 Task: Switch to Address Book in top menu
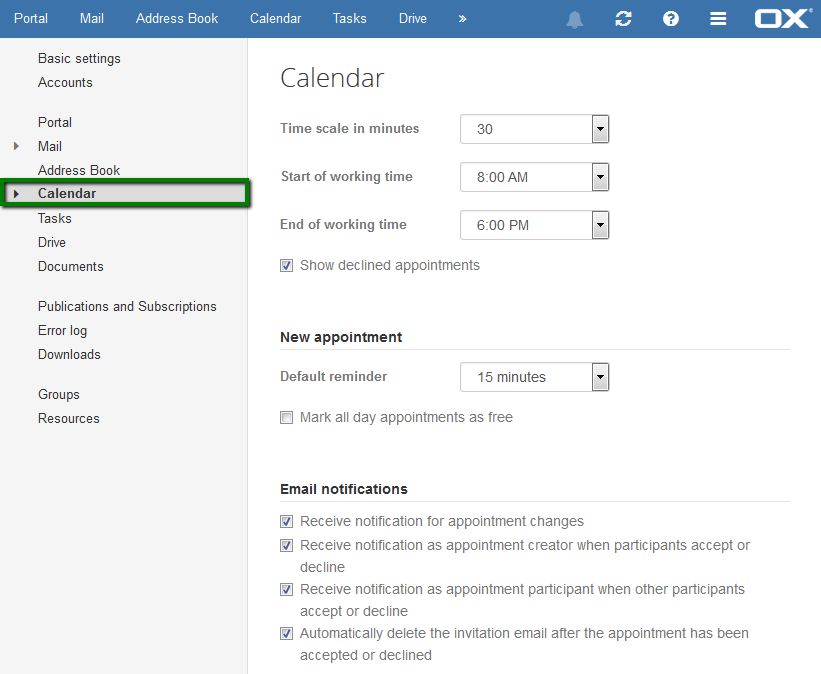click(177, 19)
